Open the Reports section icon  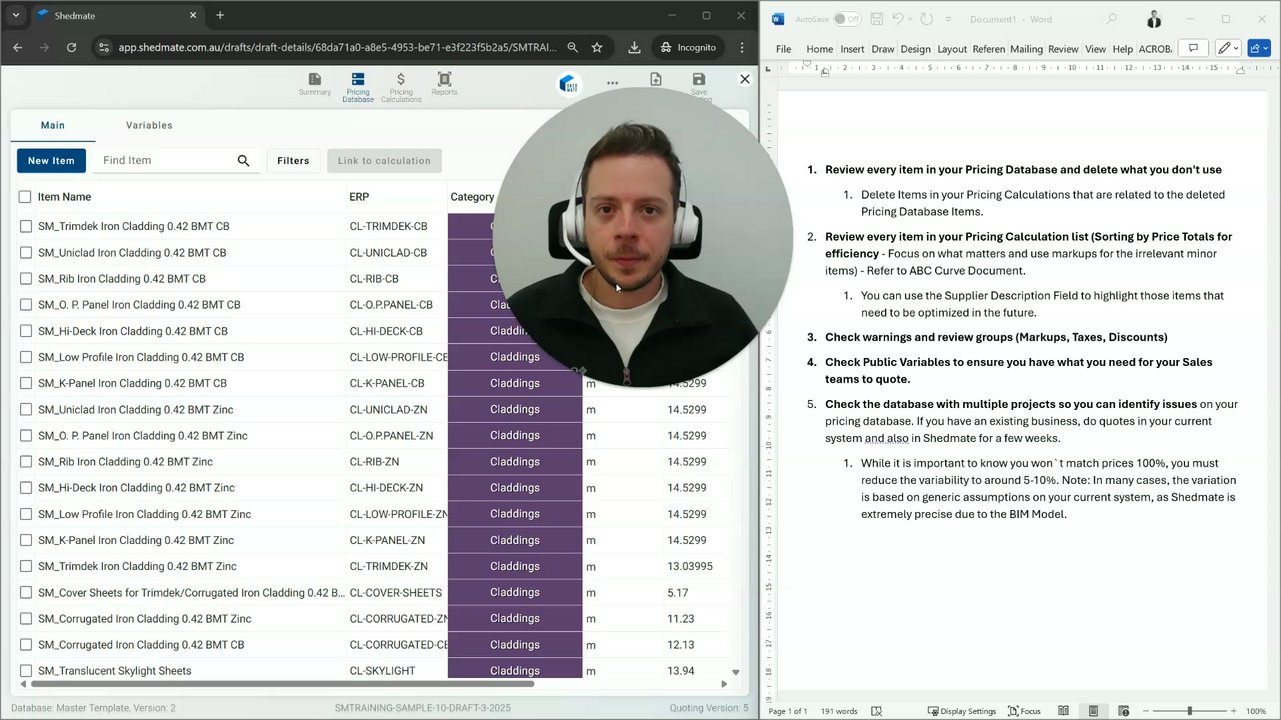pos(444,84)
